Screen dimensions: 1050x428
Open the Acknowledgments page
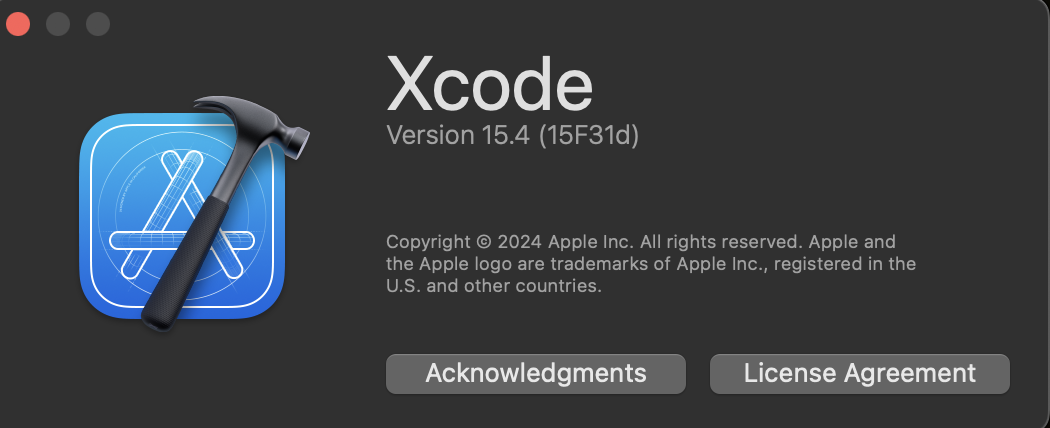[536, 373]
